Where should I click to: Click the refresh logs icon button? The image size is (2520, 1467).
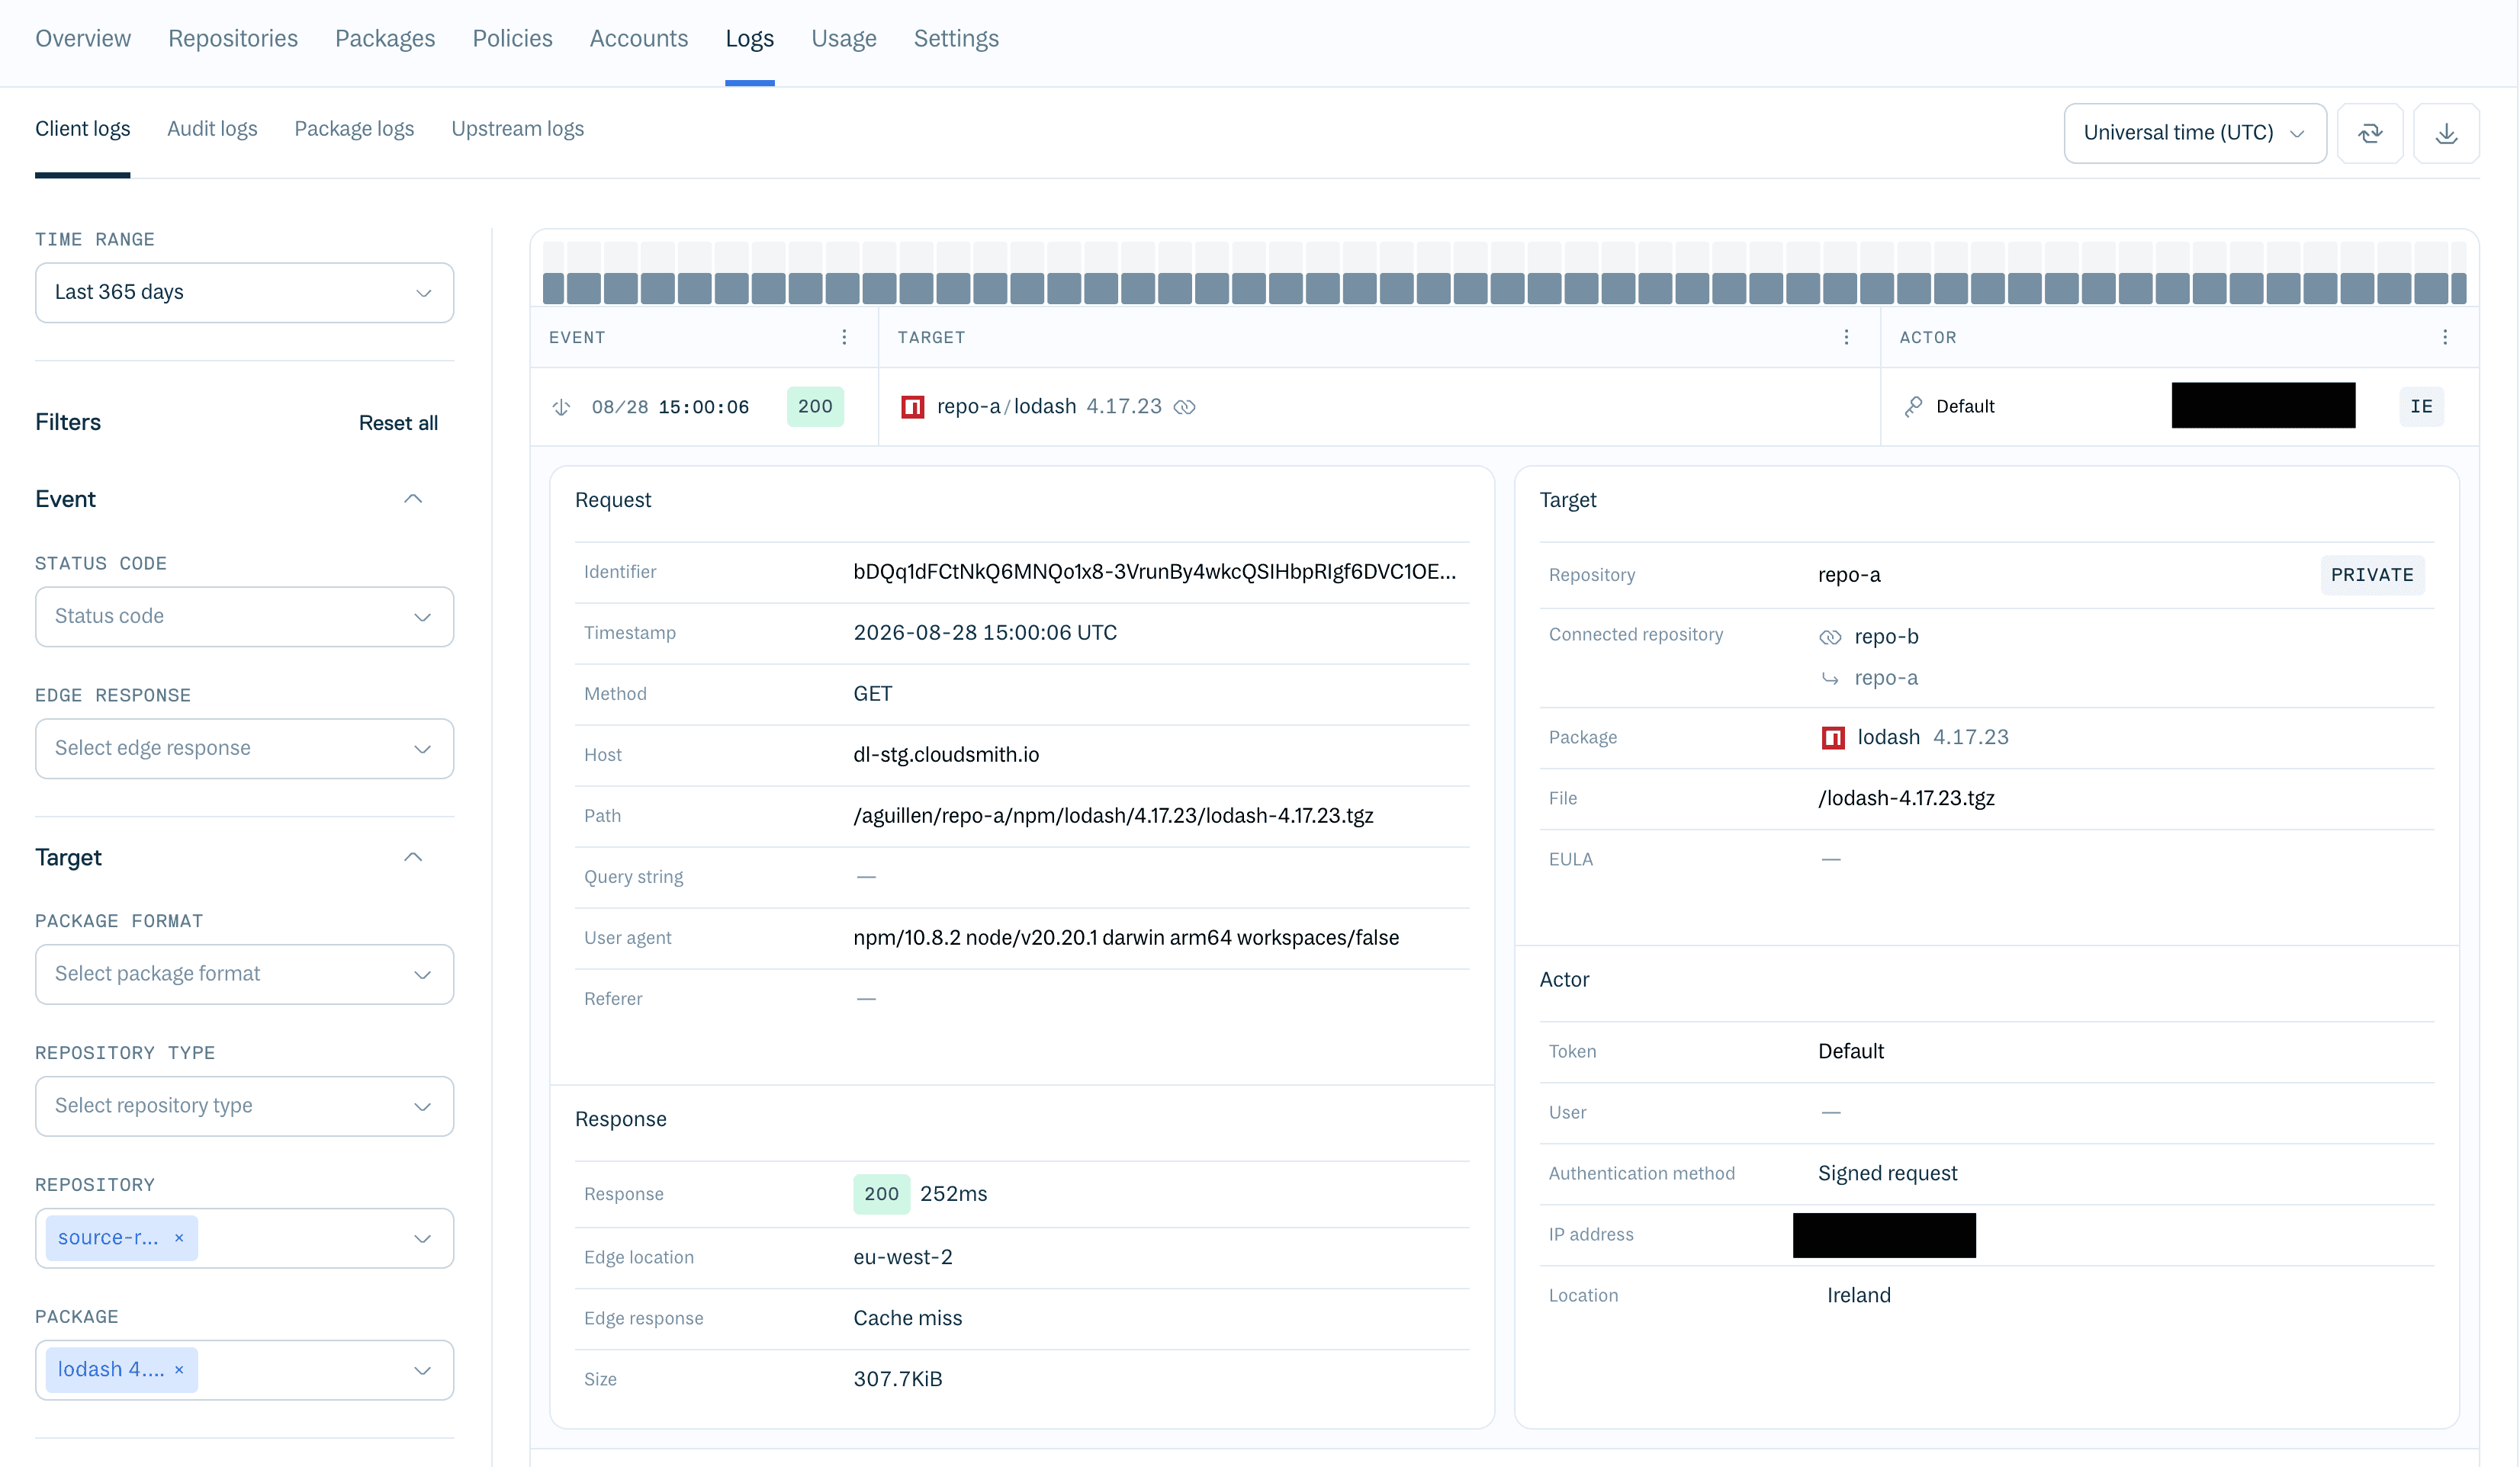[2370, 133]
